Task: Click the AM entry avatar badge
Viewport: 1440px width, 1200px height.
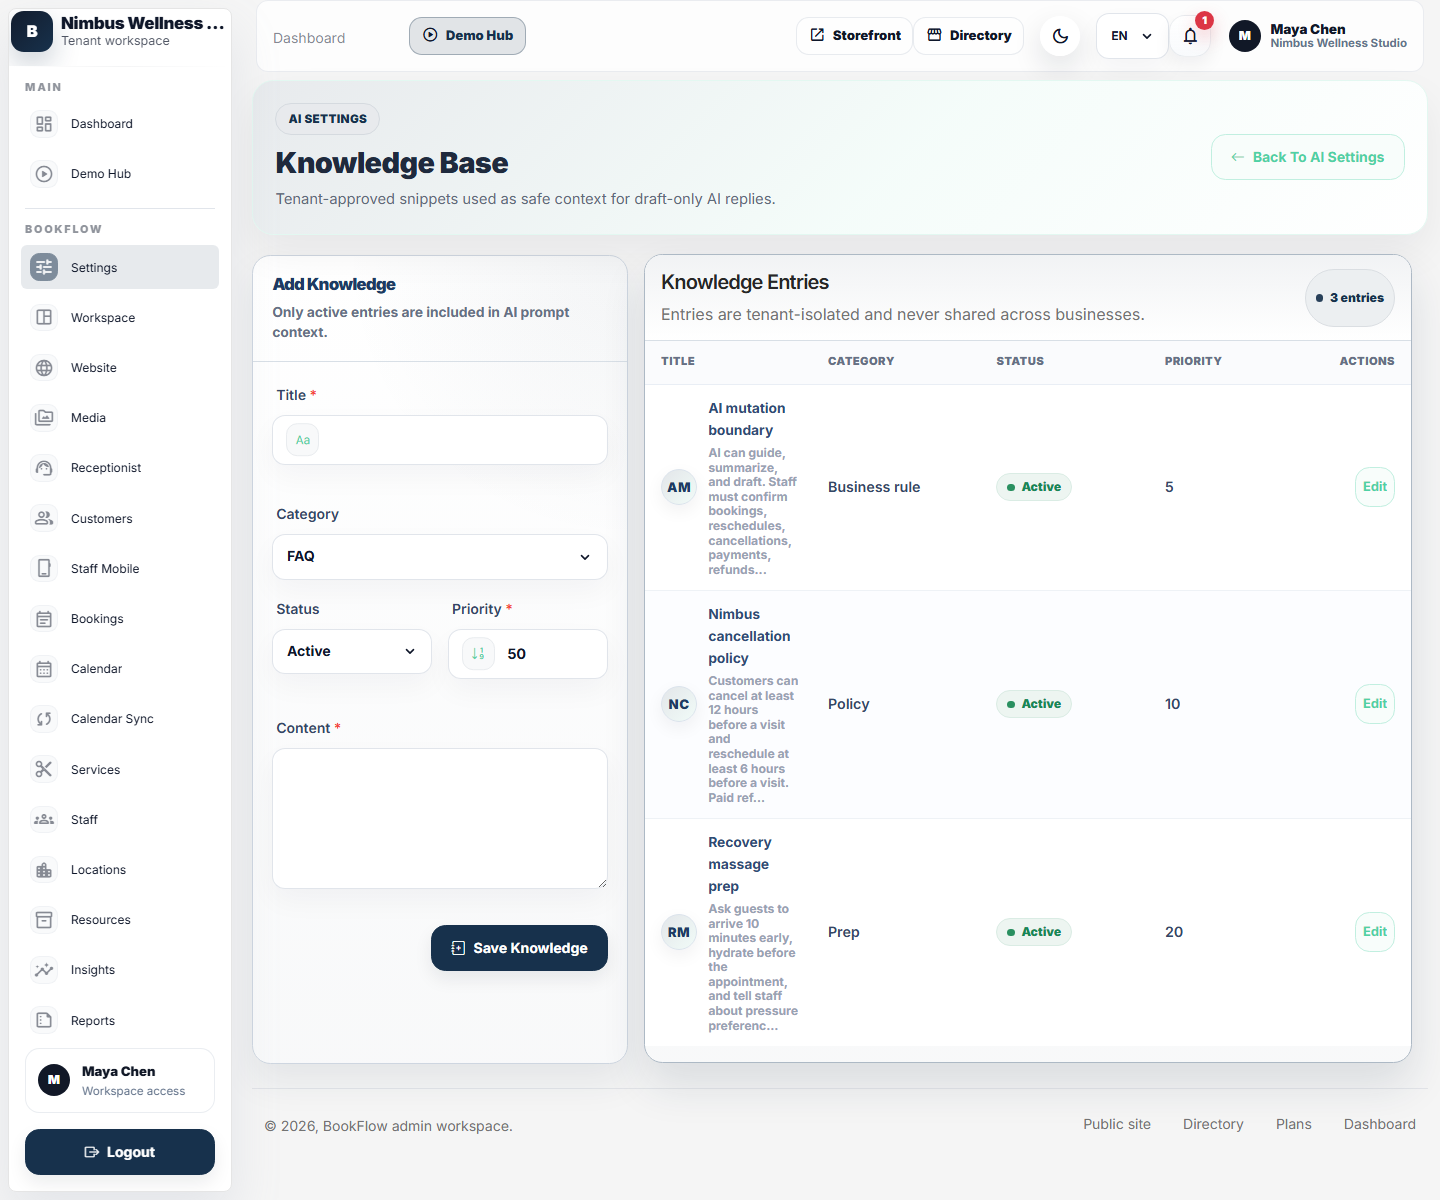Action: 679,488
